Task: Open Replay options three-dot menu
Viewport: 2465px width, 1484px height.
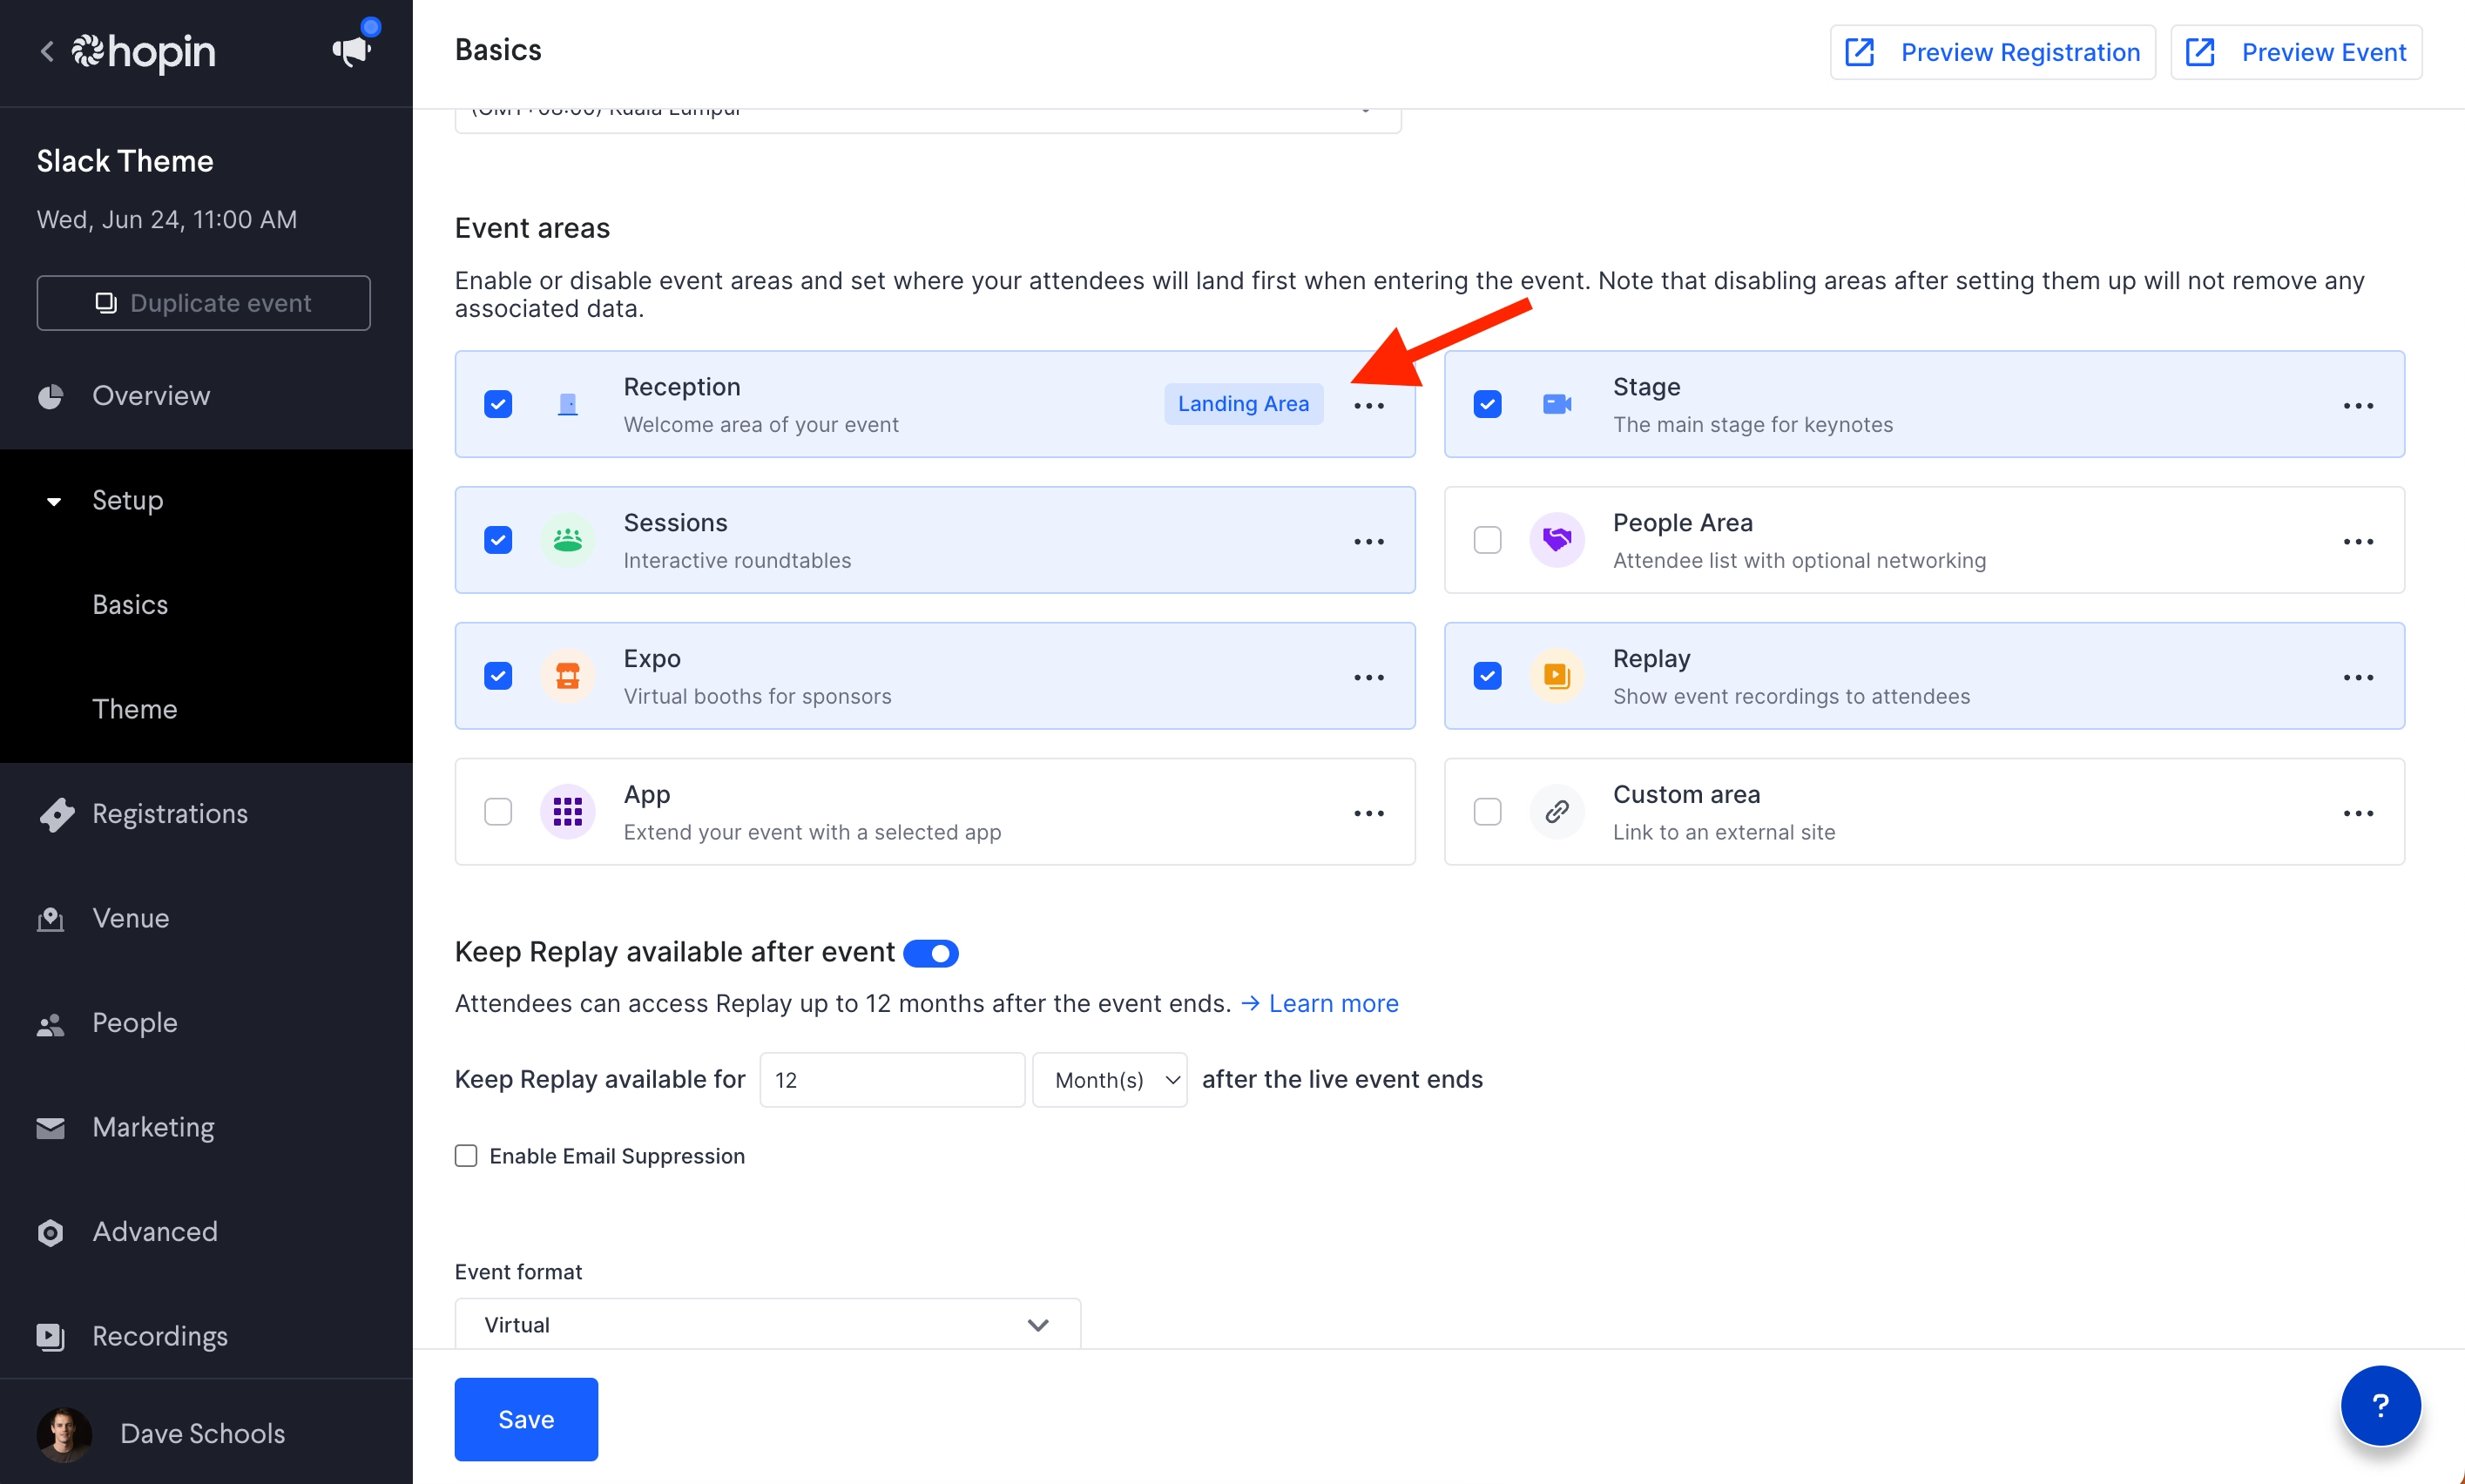Action: click(2357, 677)
